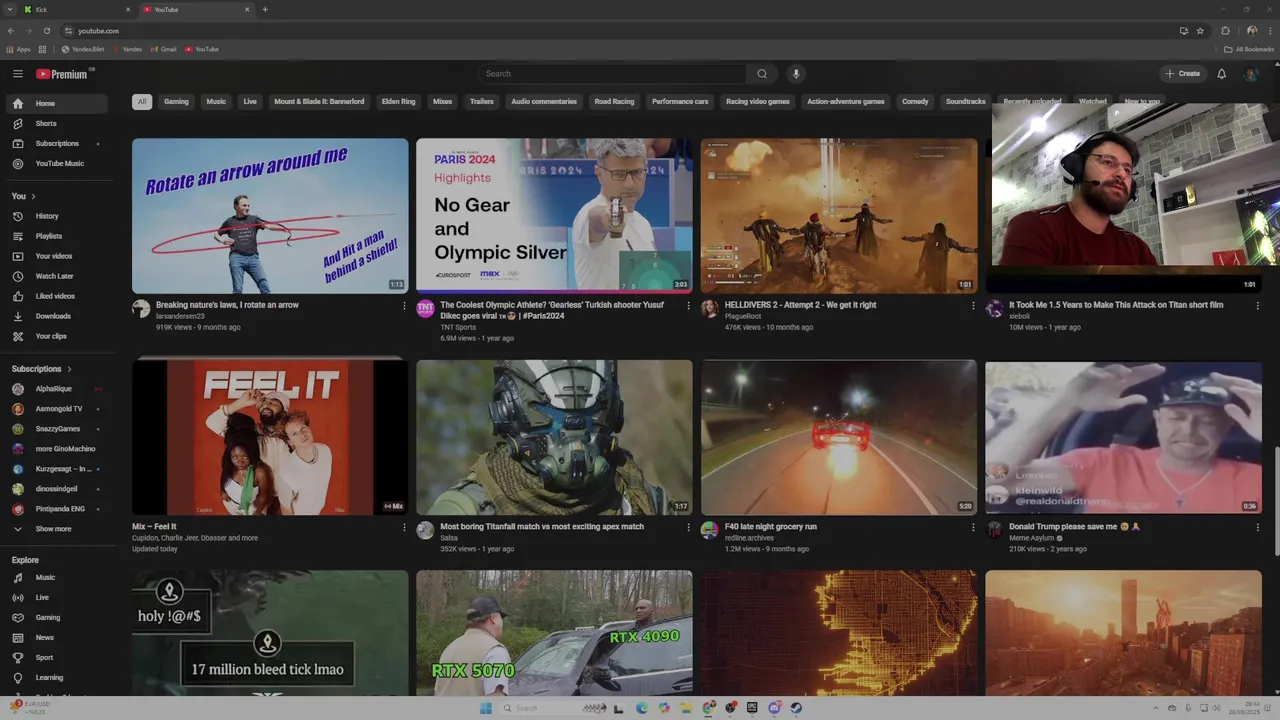1280x720 pixels.
Task: Open the Home sidebar entry
Action: coord(57,104)
